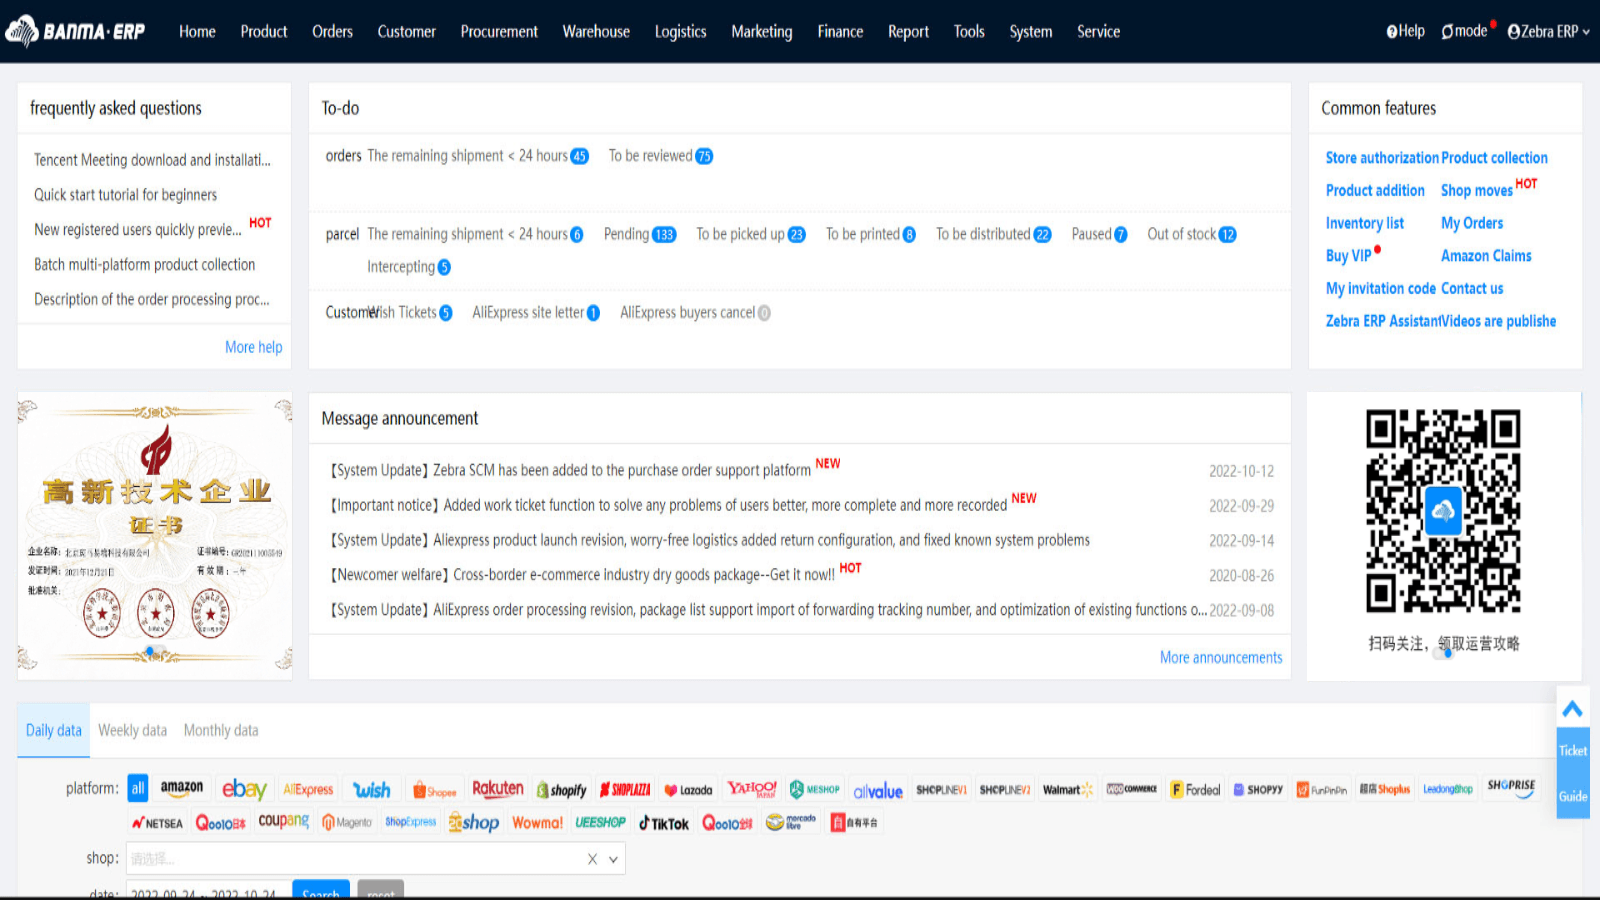
Task: Clear the shop field with the X
Action: (591, 858)
